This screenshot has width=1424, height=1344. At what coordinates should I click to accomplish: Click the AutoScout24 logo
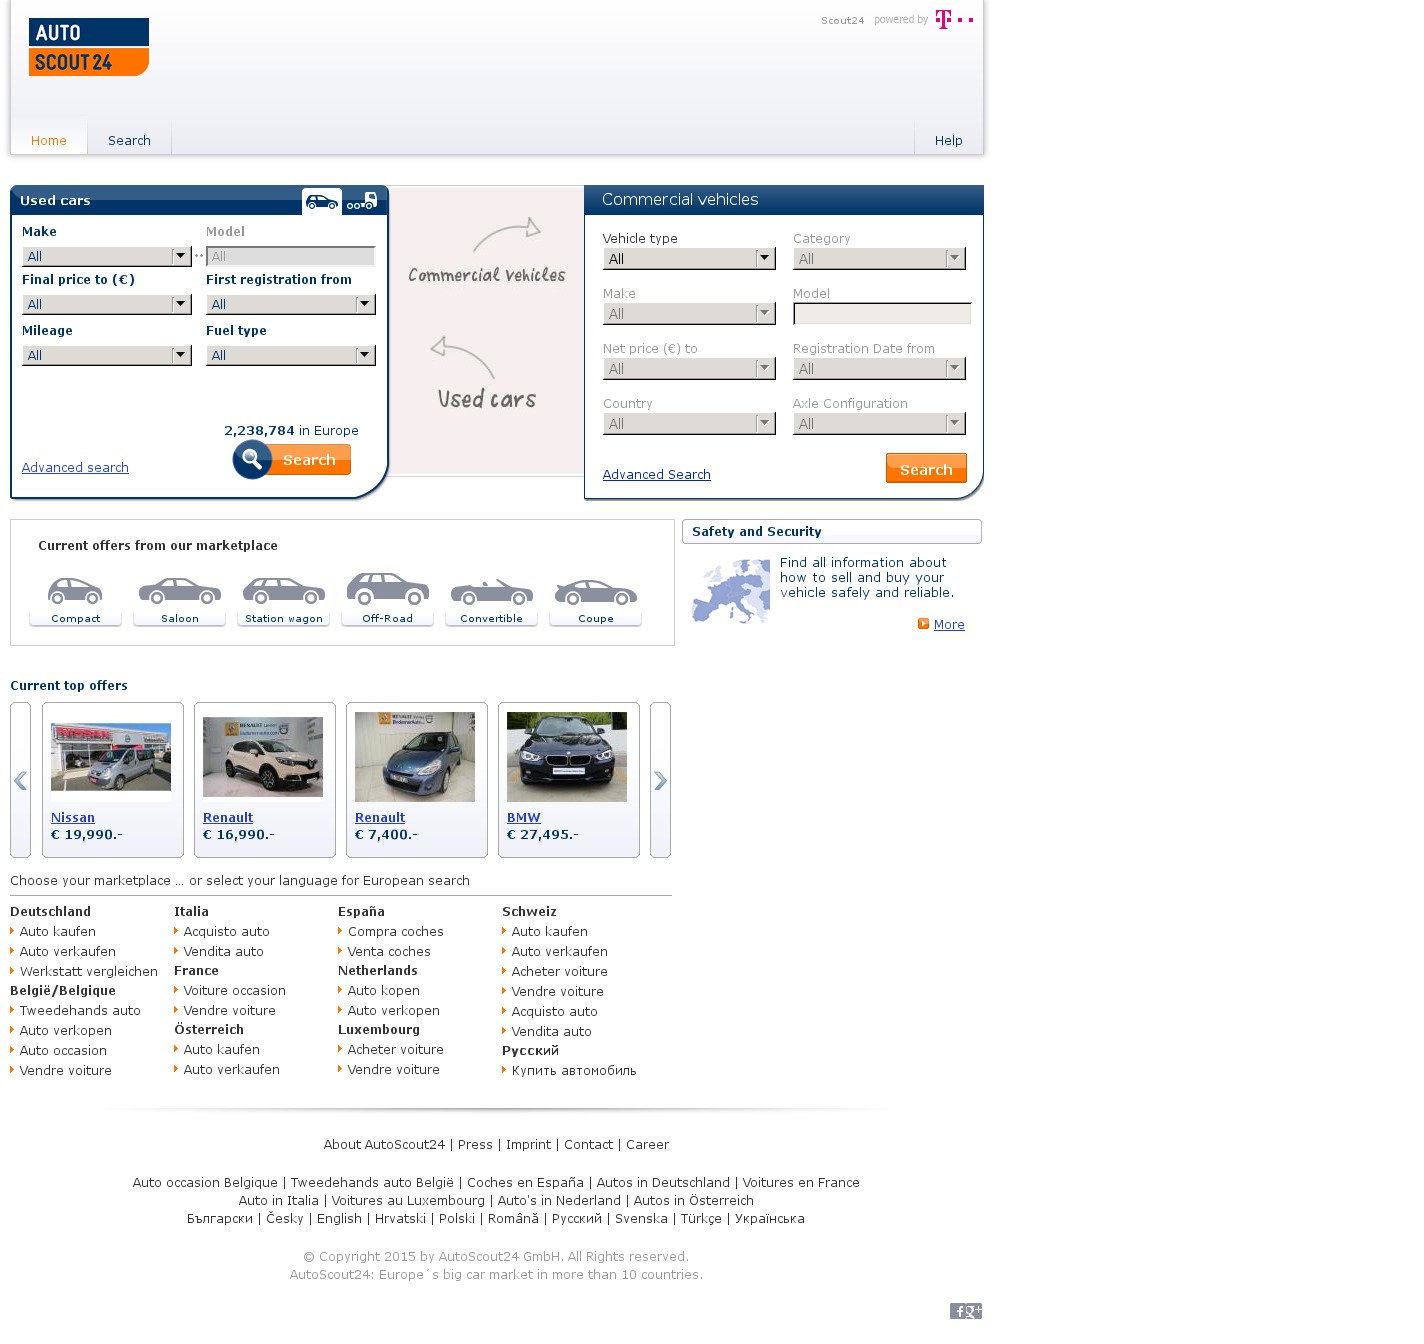89,47
